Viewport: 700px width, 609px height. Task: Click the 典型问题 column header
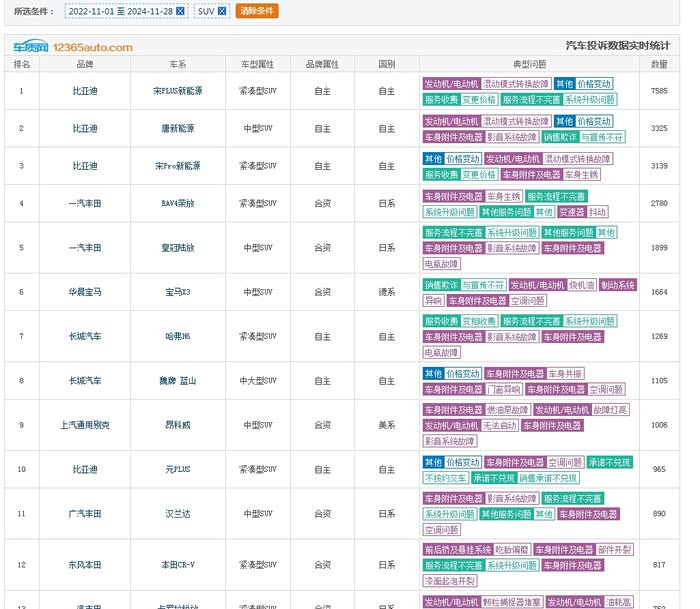click(529, 64)
